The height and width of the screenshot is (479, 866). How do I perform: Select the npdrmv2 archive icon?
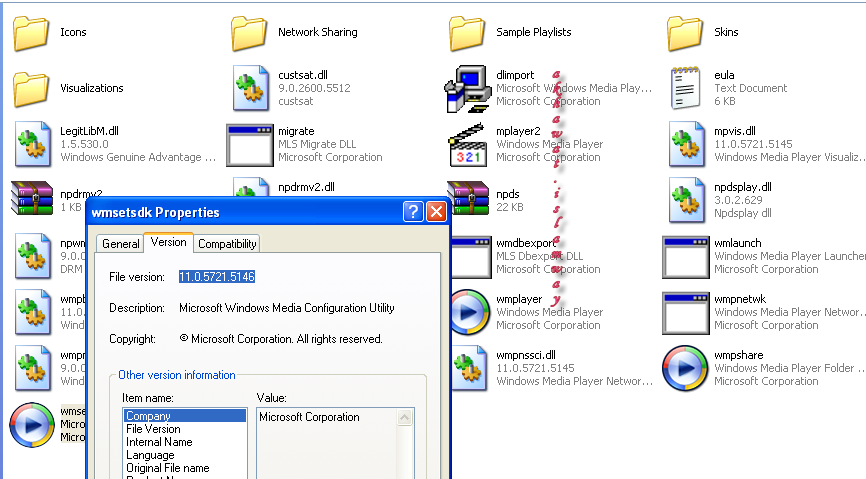click(x=32, y=198)
